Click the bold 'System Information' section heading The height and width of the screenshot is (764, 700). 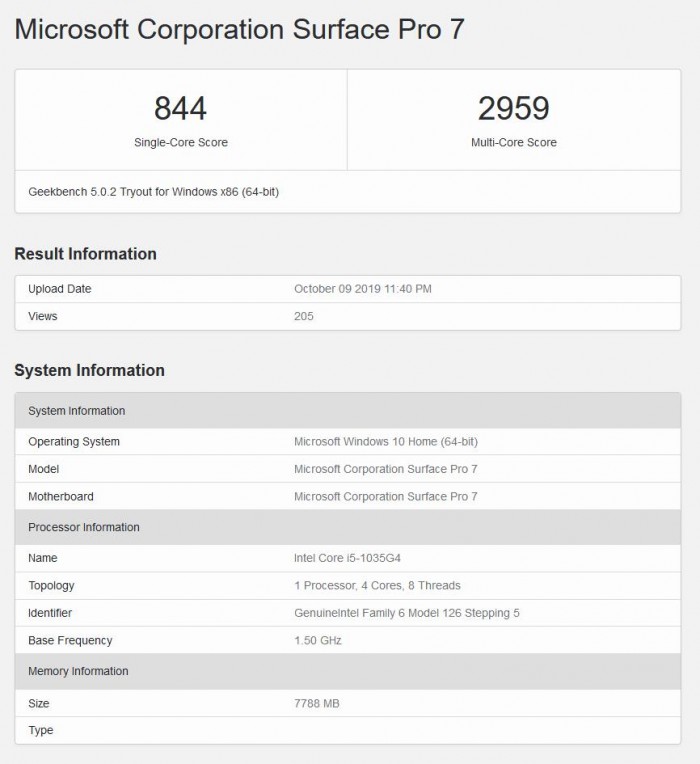(90, 370)
